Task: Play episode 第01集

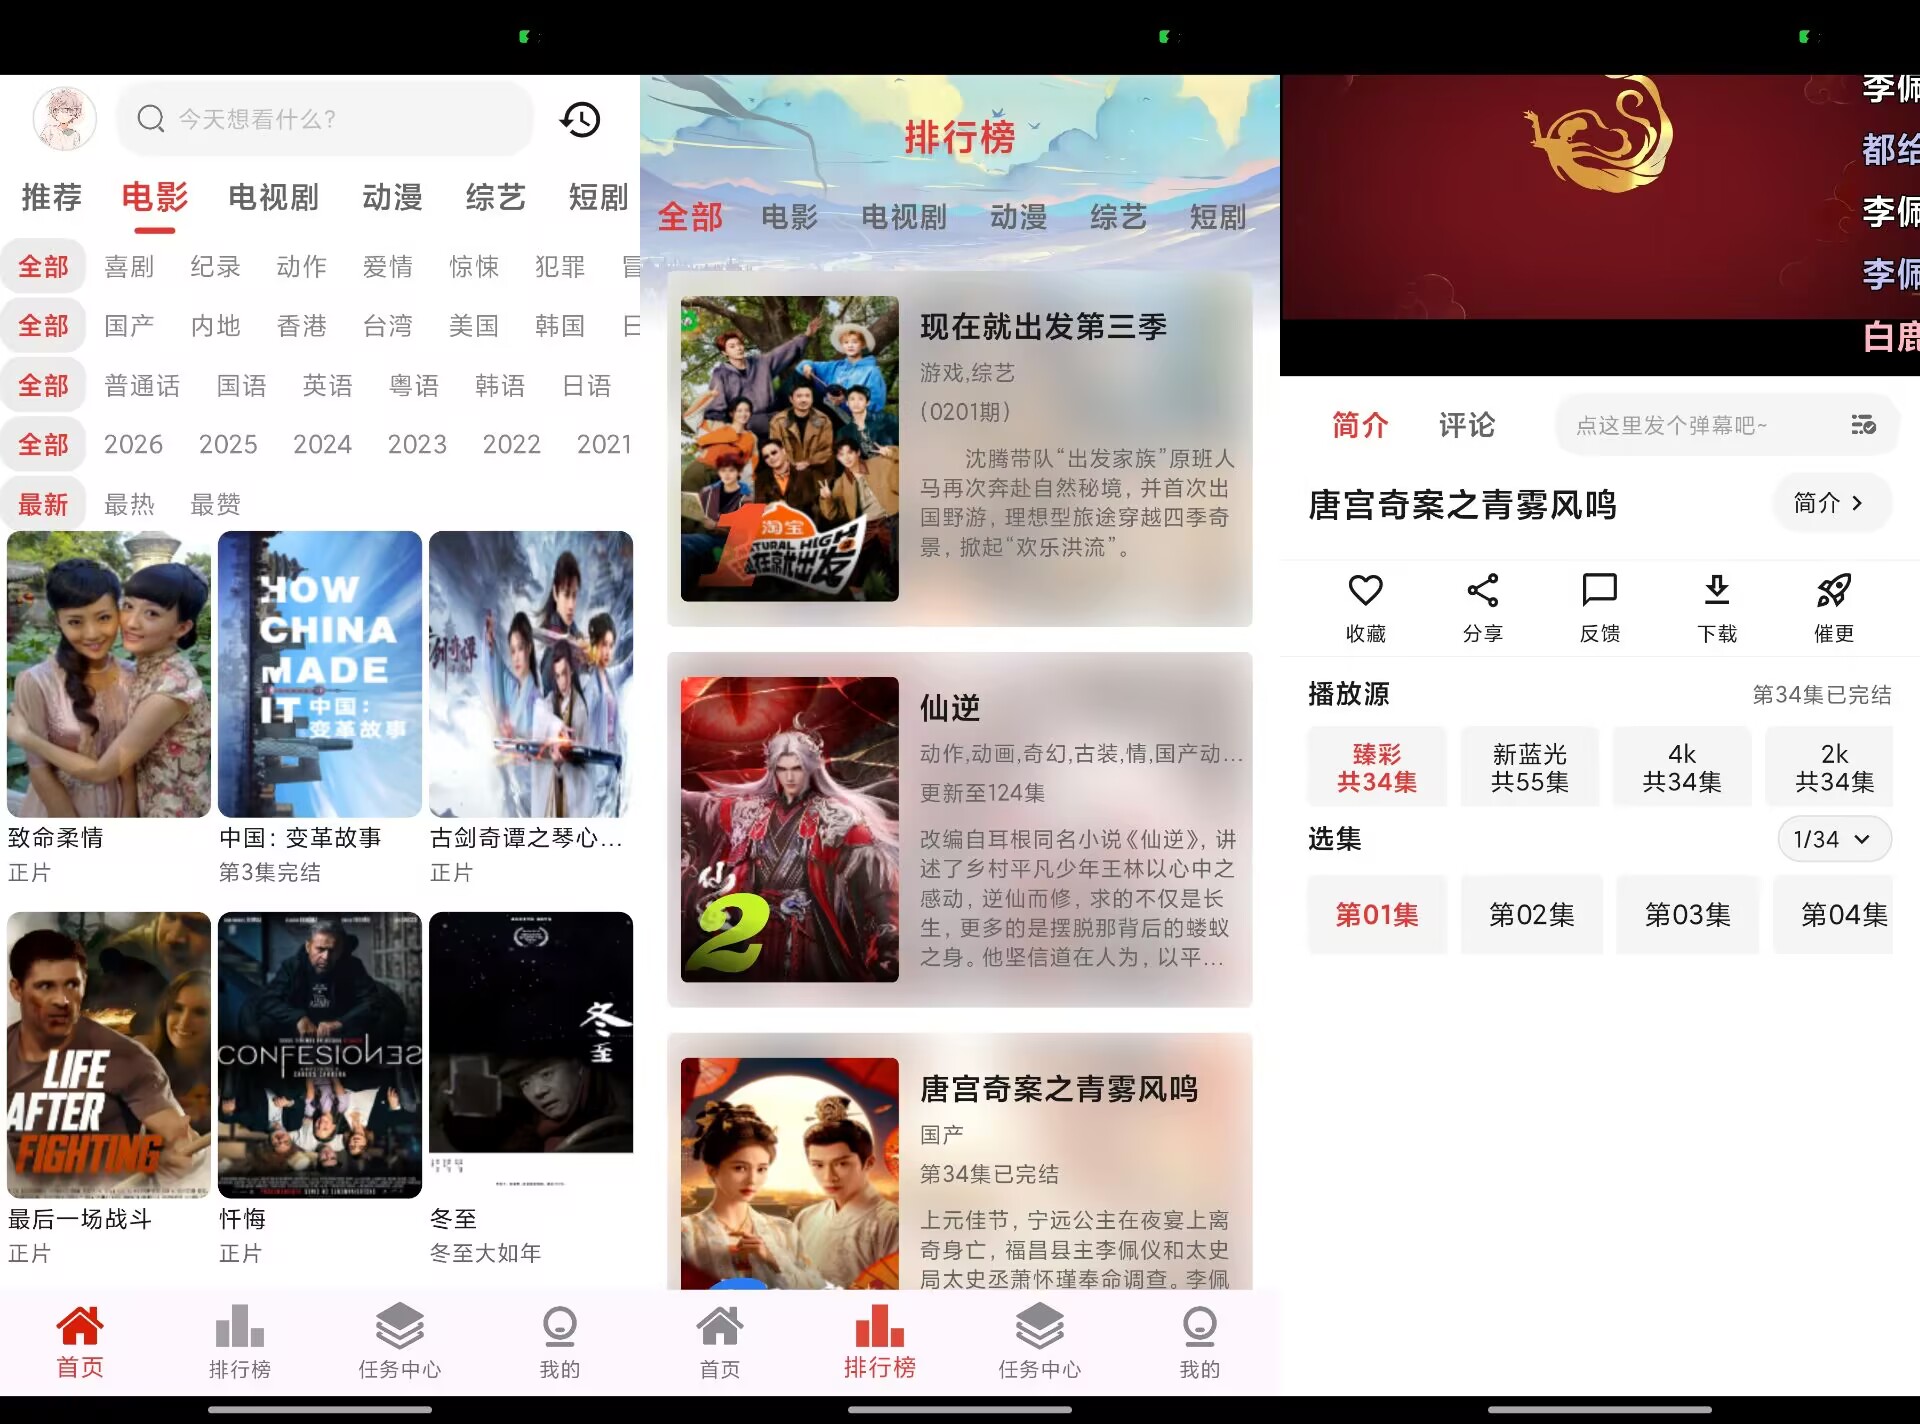Action: click(x=1377, y=914)
